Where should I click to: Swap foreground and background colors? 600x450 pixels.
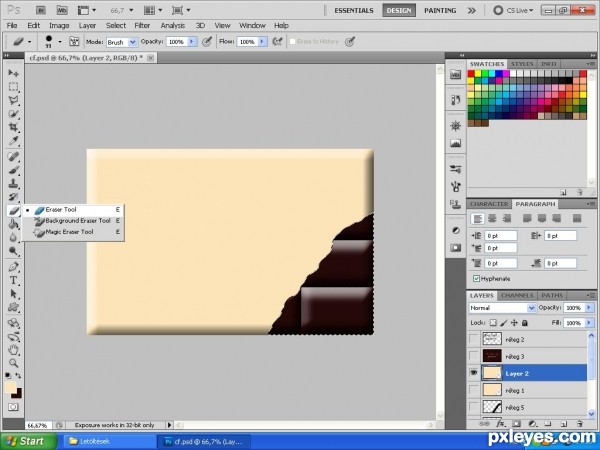click(x=18, y=376)
